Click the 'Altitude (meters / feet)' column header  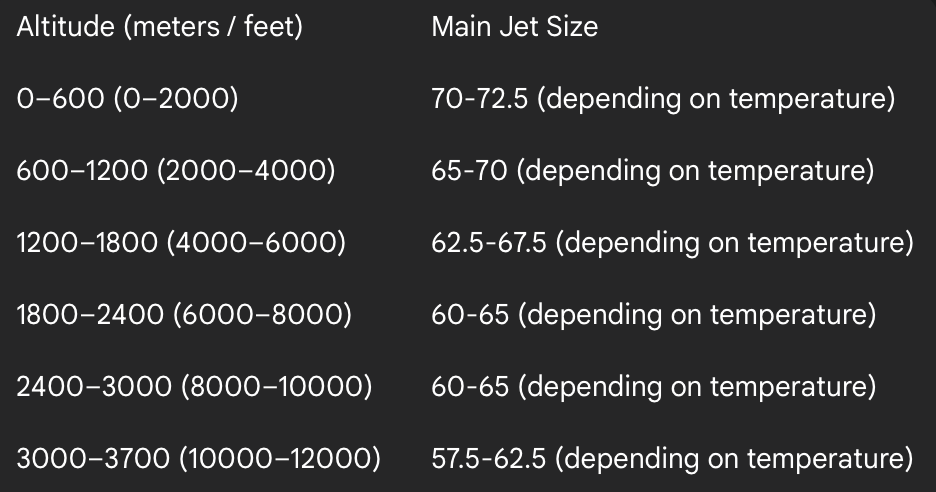click(x=159, y=27)
